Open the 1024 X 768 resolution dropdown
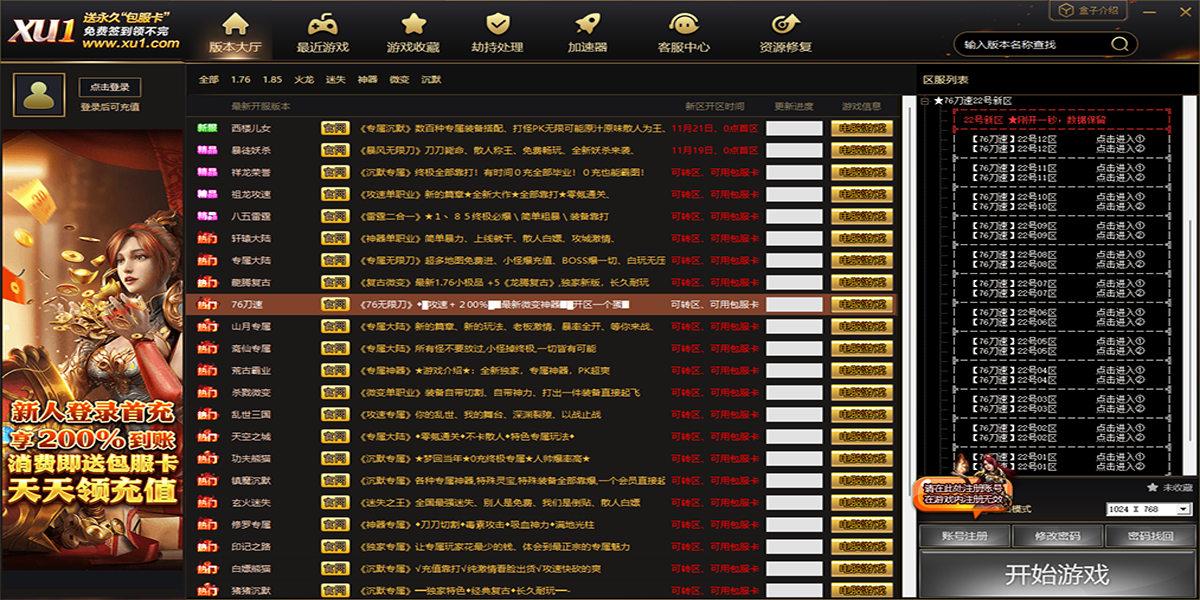 (x=1184, y=509)
